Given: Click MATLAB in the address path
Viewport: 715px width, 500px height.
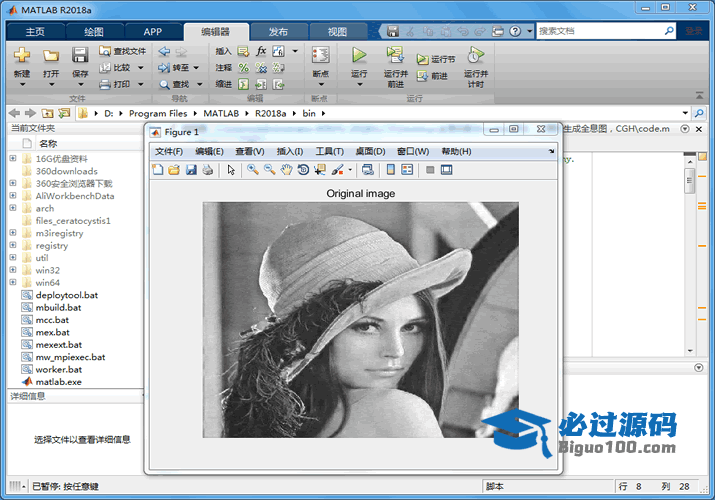Looking at the screenshot, I should pos(221,113).
